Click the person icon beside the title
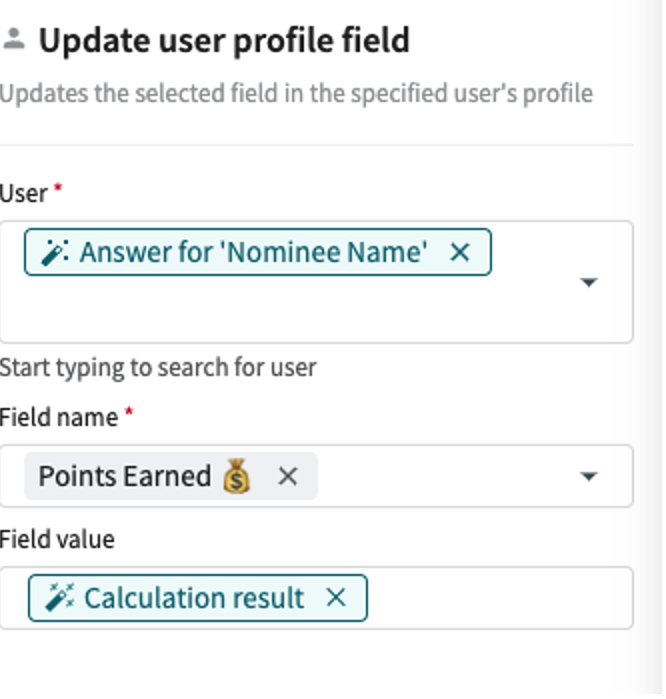The width and height of the screenshot is (666, 699). (x=13, y=41)
